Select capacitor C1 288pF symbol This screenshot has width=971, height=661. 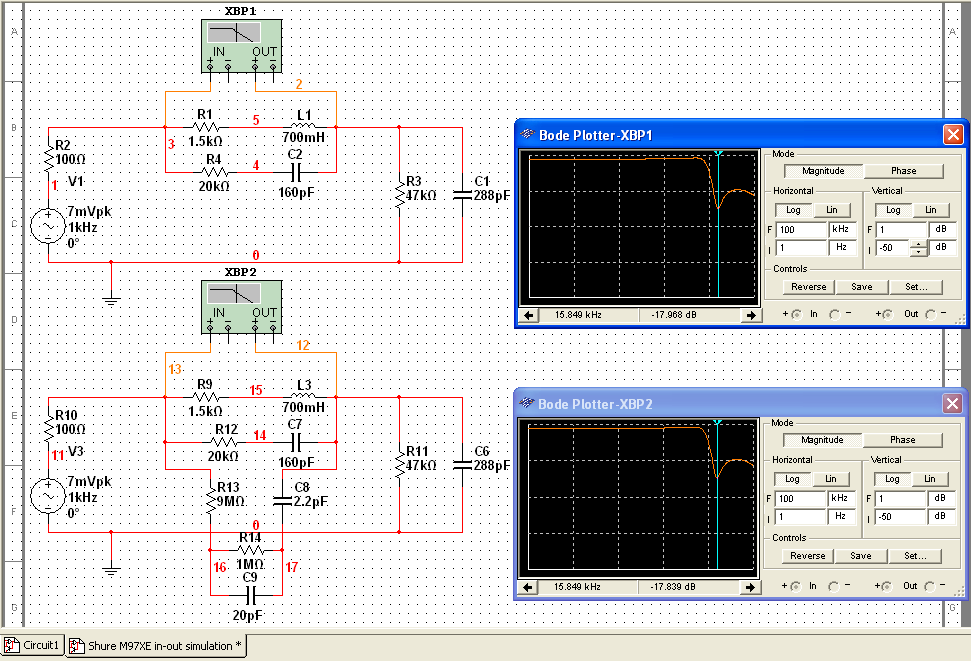462,195
